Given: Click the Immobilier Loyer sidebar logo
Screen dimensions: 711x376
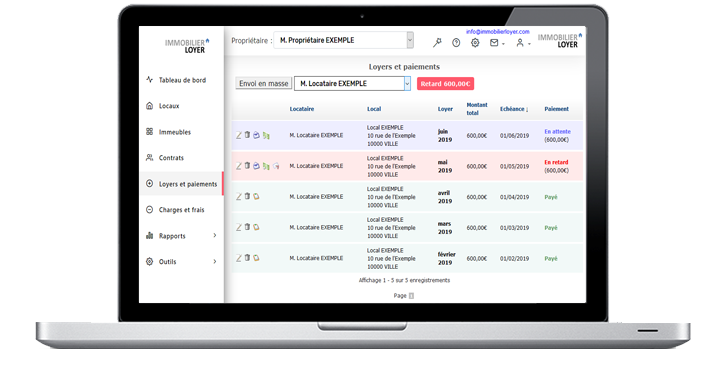Looking at the screenshot, I should [x=187, y=46].
